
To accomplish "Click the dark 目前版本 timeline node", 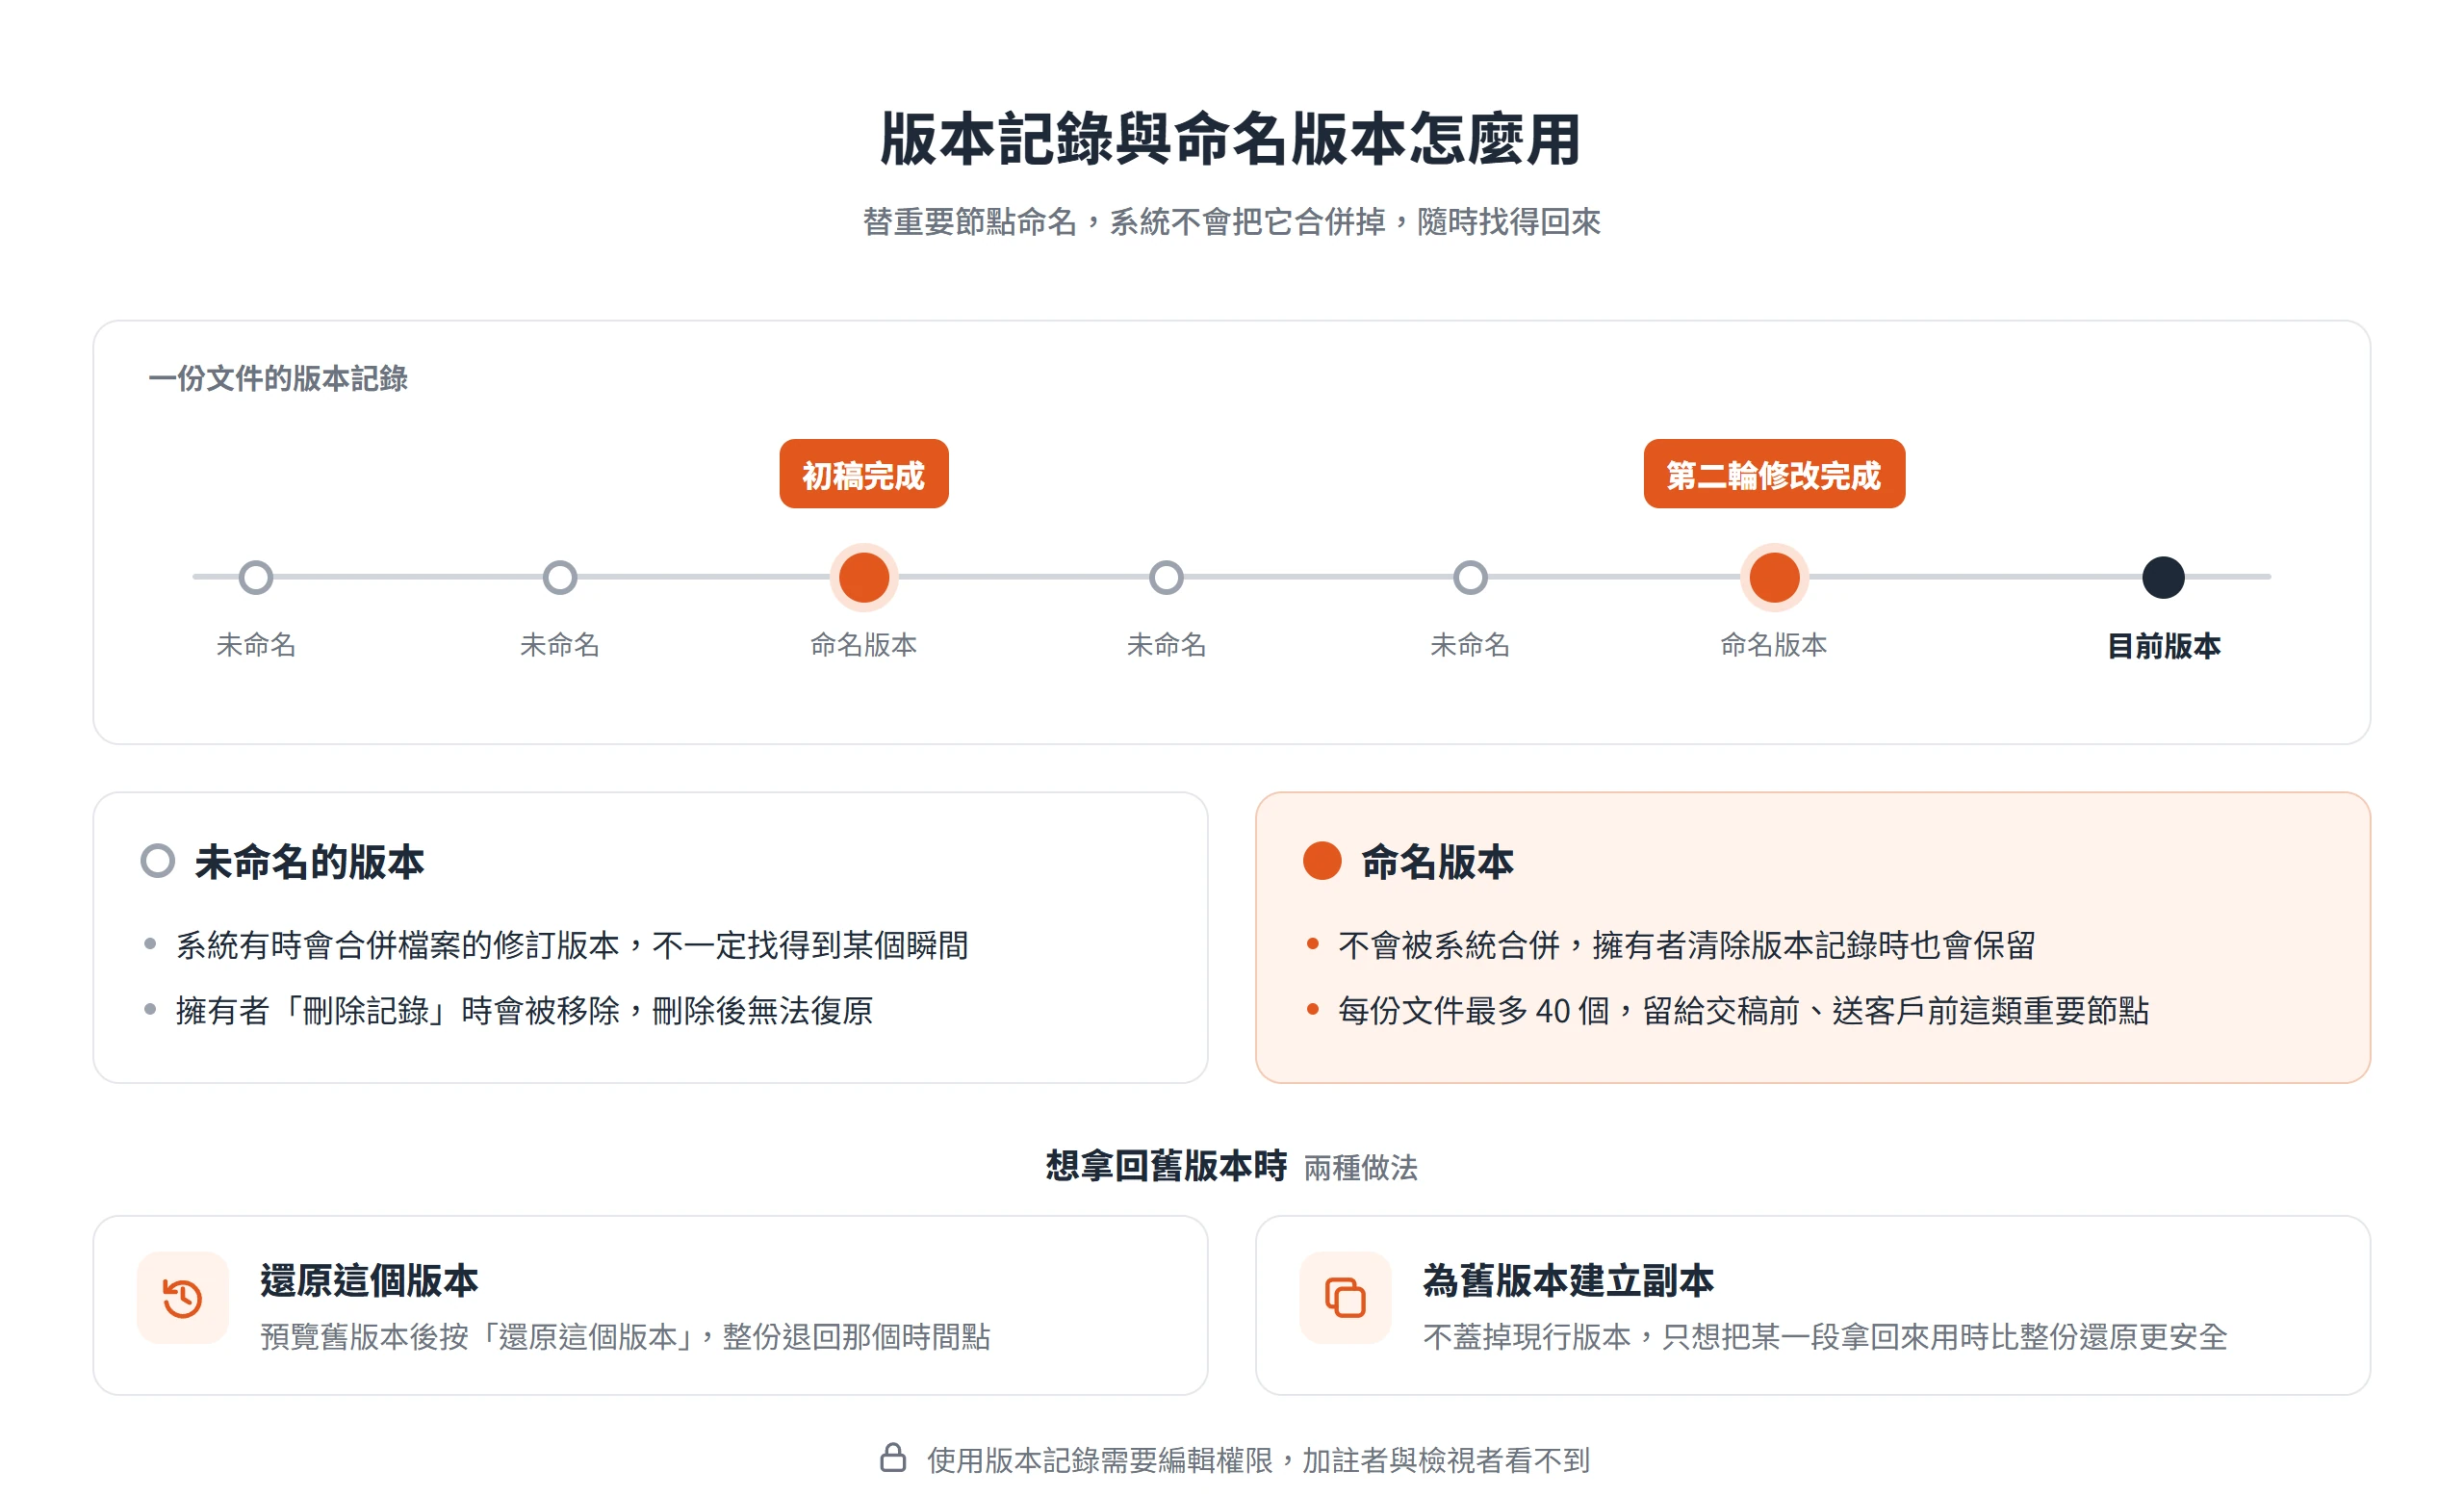I will (x=2163, y=577).
